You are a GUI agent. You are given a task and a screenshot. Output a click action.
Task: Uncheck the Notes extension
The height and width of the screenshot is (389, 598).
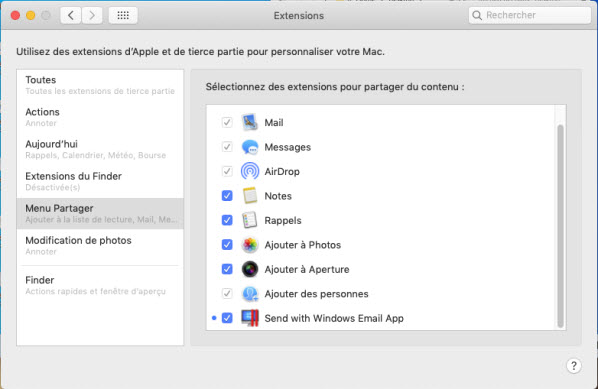click(x=227, y=196)
